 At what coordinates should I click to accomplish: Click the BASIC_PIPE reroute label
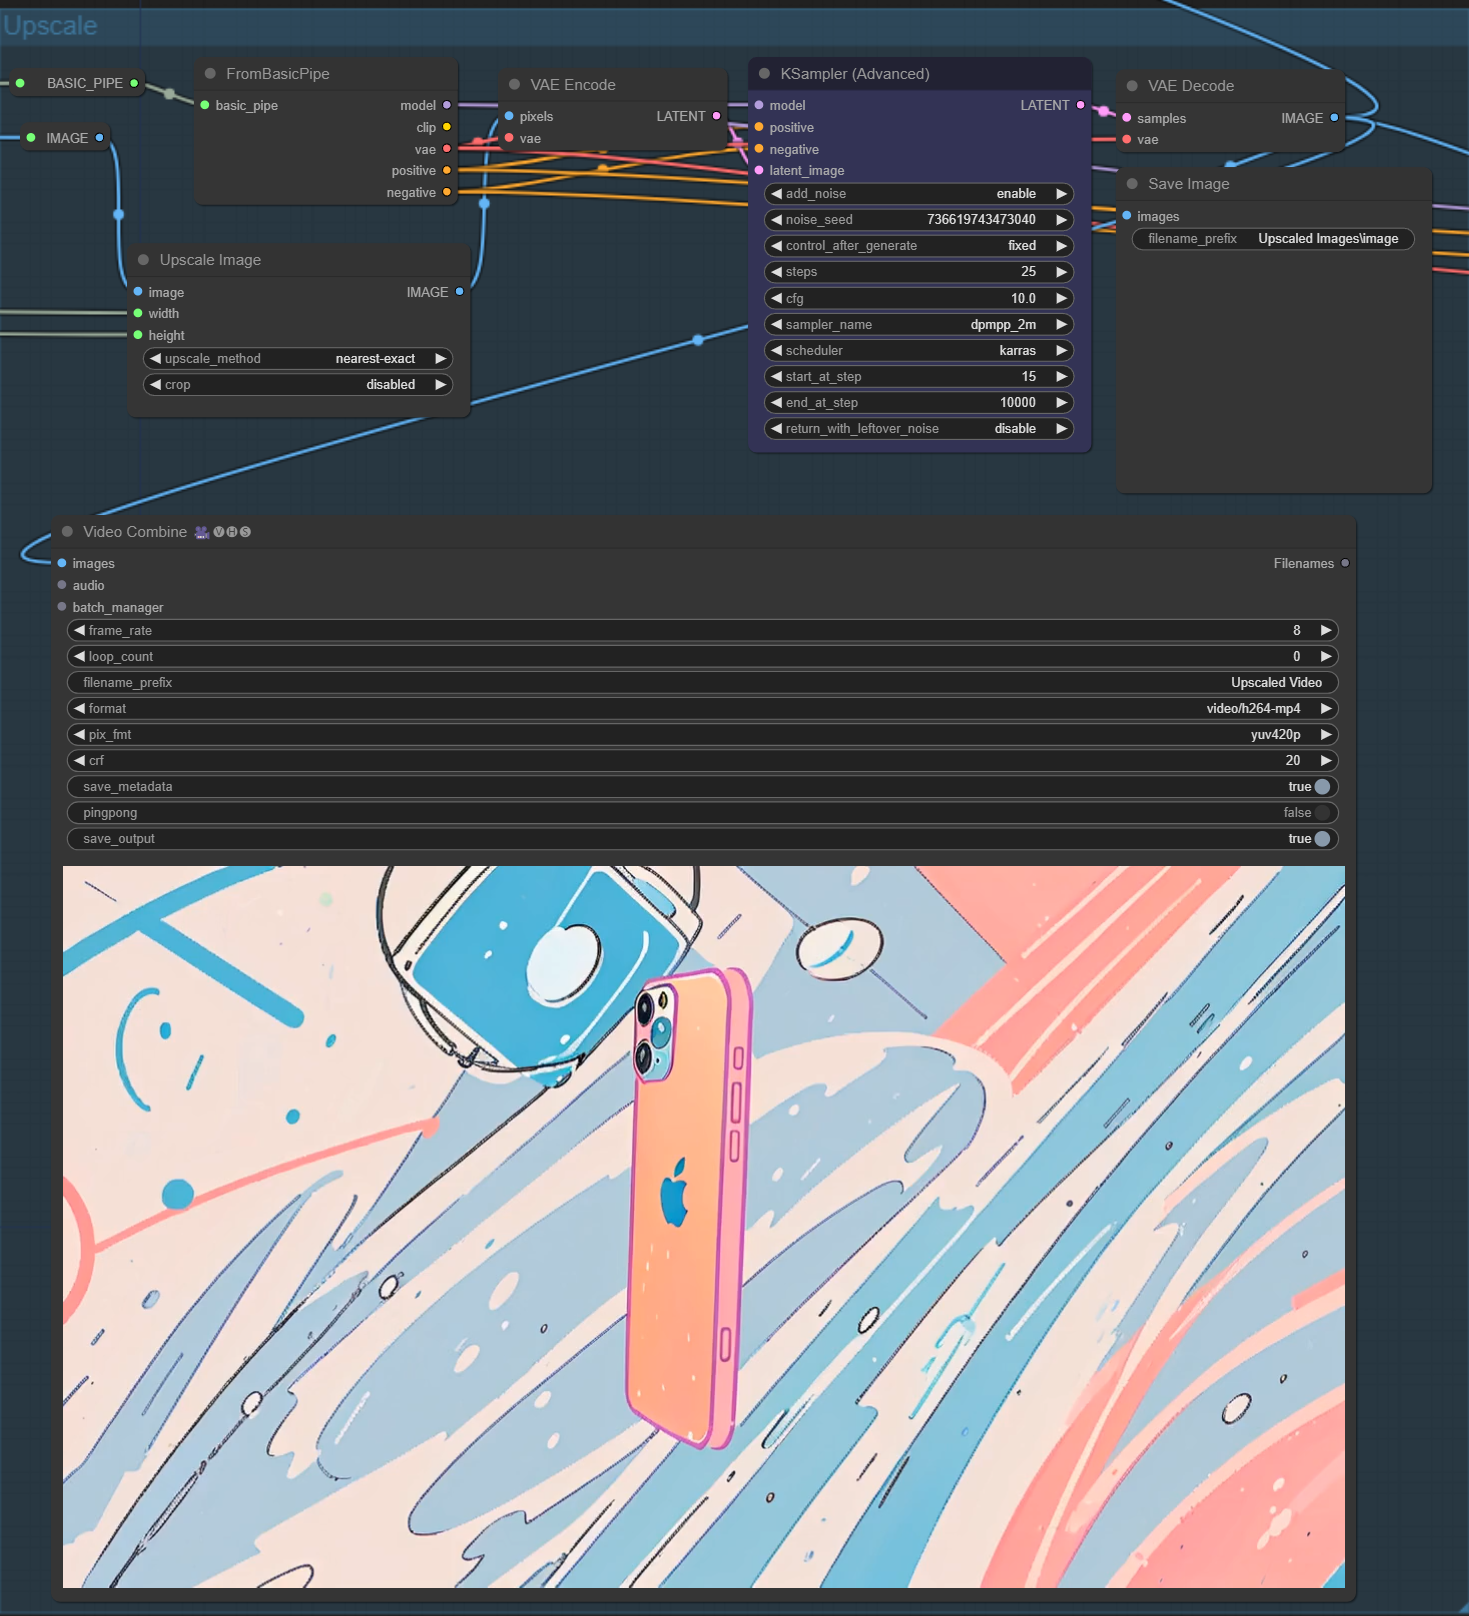point(85,83)
